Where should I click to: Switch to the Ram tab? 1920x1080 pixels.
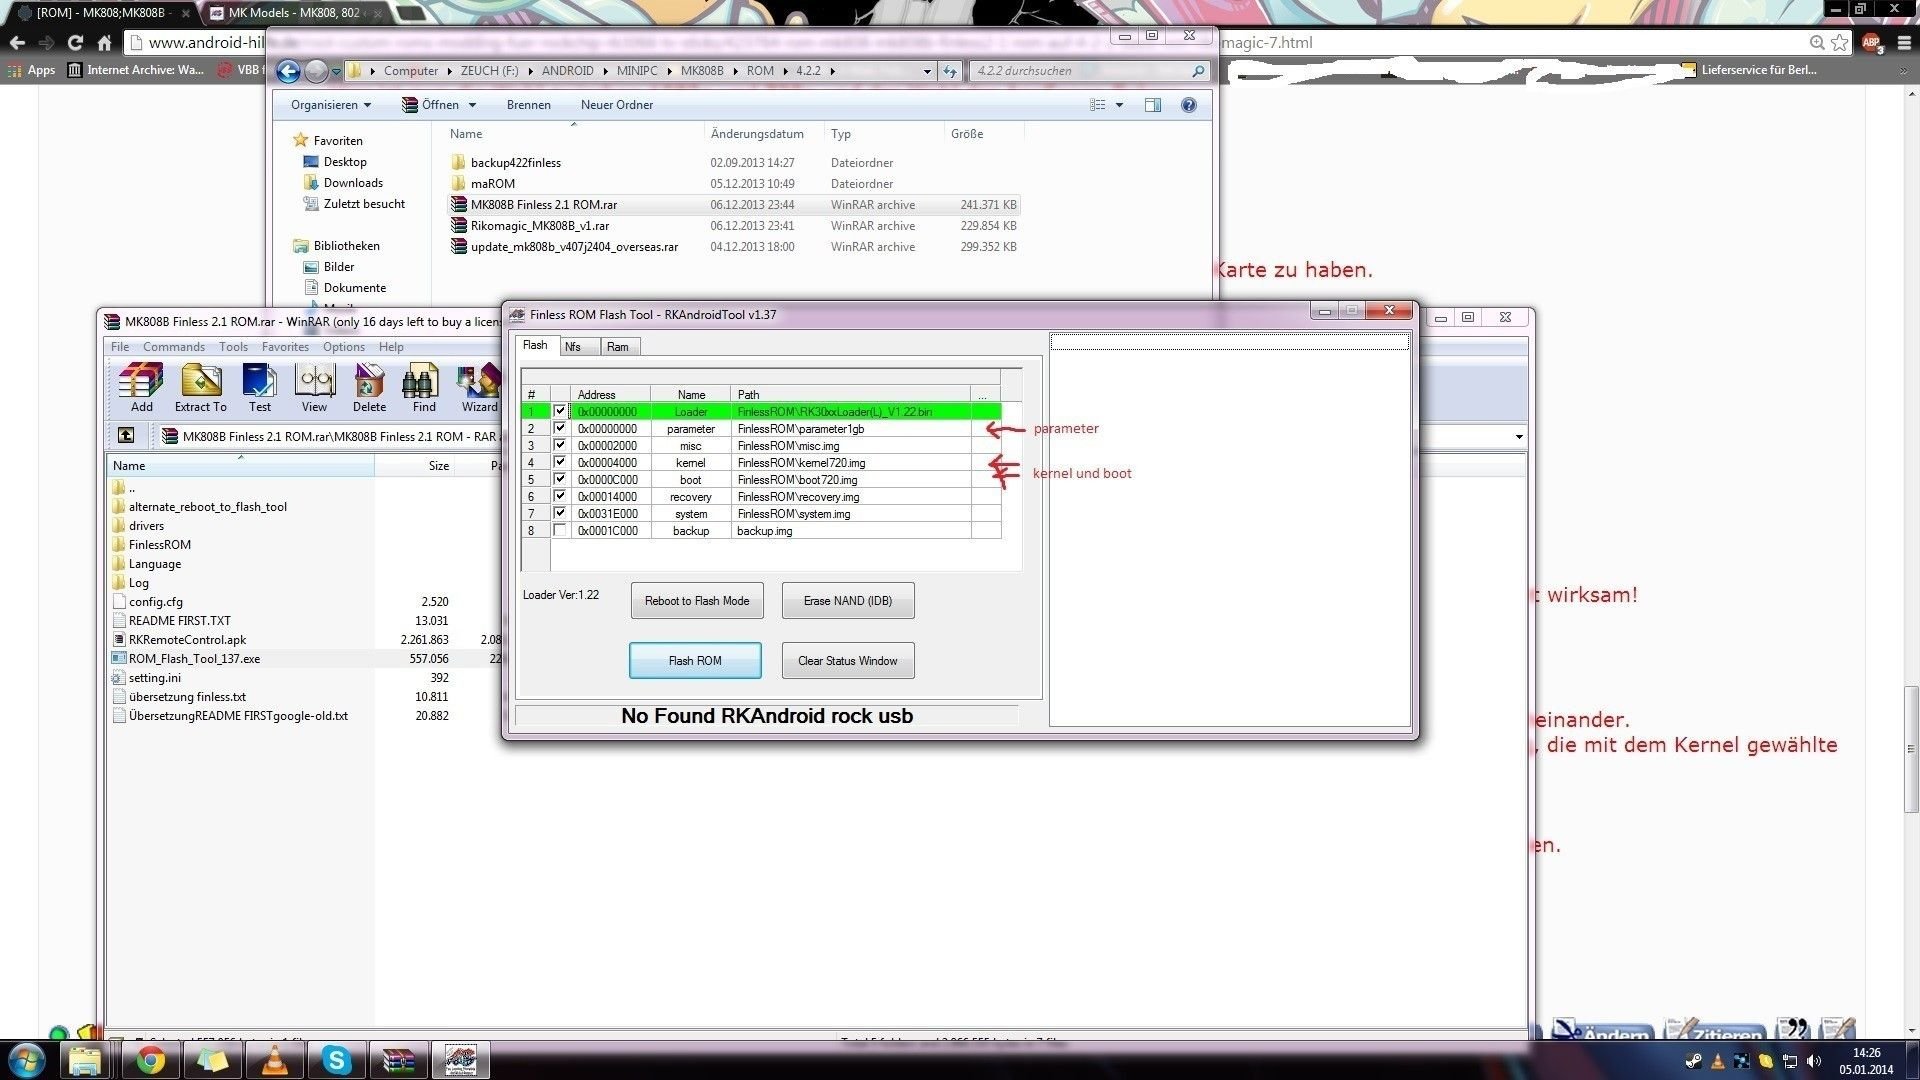coord(618,347)
